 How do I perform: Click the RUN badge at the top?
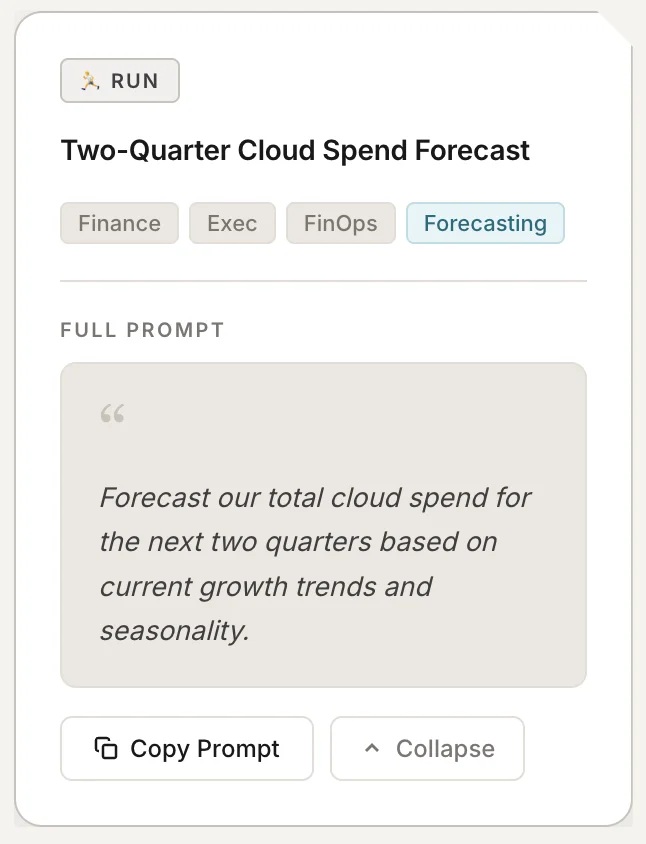(120, 80)
